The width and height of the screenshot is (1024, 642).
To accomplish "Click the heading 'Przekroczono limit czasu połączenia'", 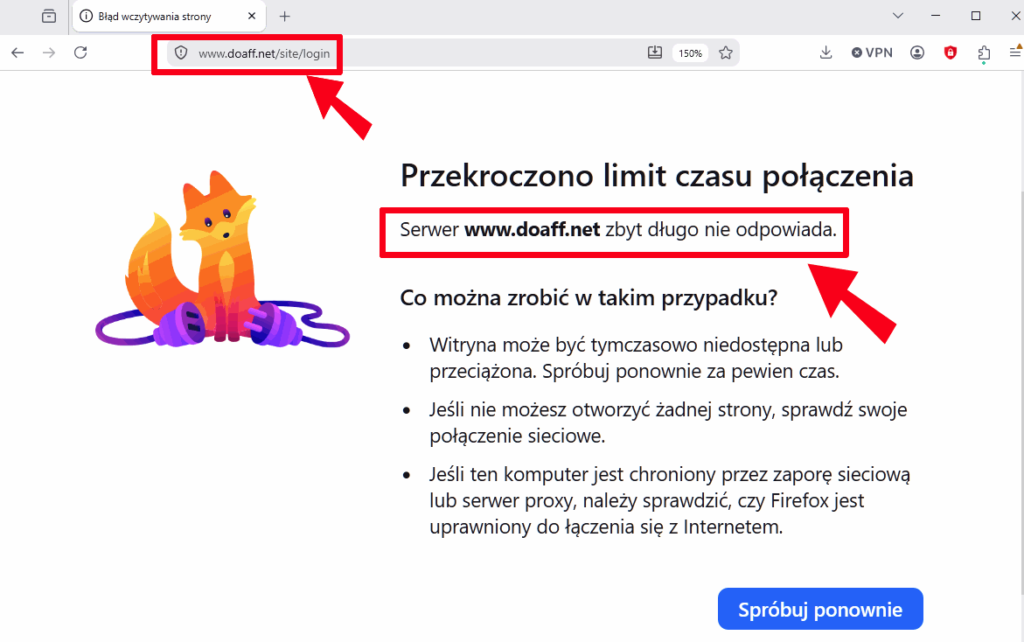I will 656,176.
